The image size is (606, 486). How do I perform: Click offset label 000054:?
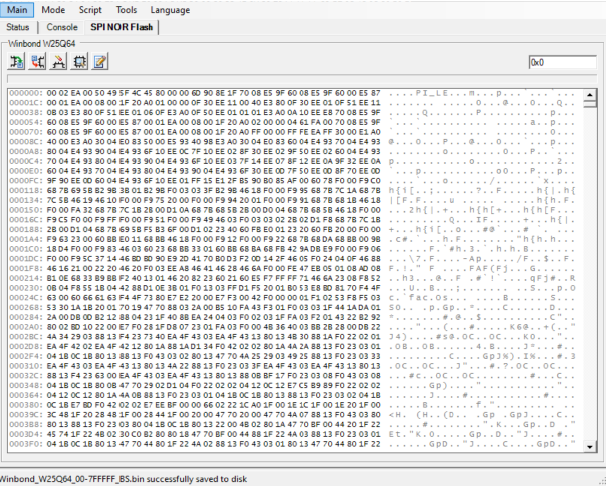coord(26,122)
